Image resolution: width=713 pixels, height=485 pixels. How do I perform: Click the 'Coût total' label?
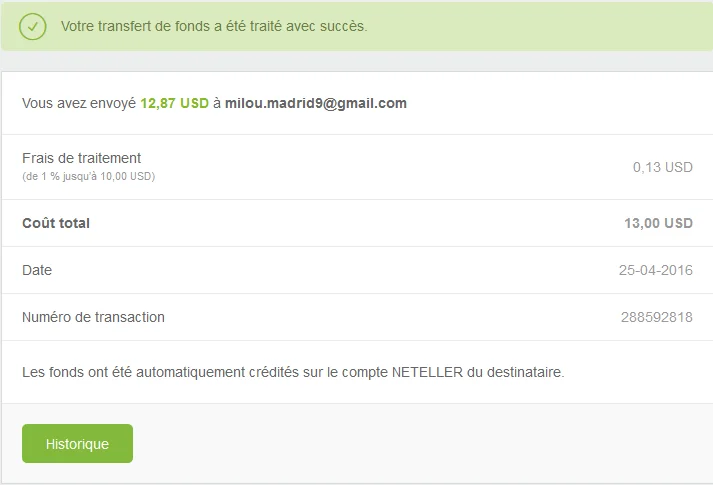tap(56, 223)
